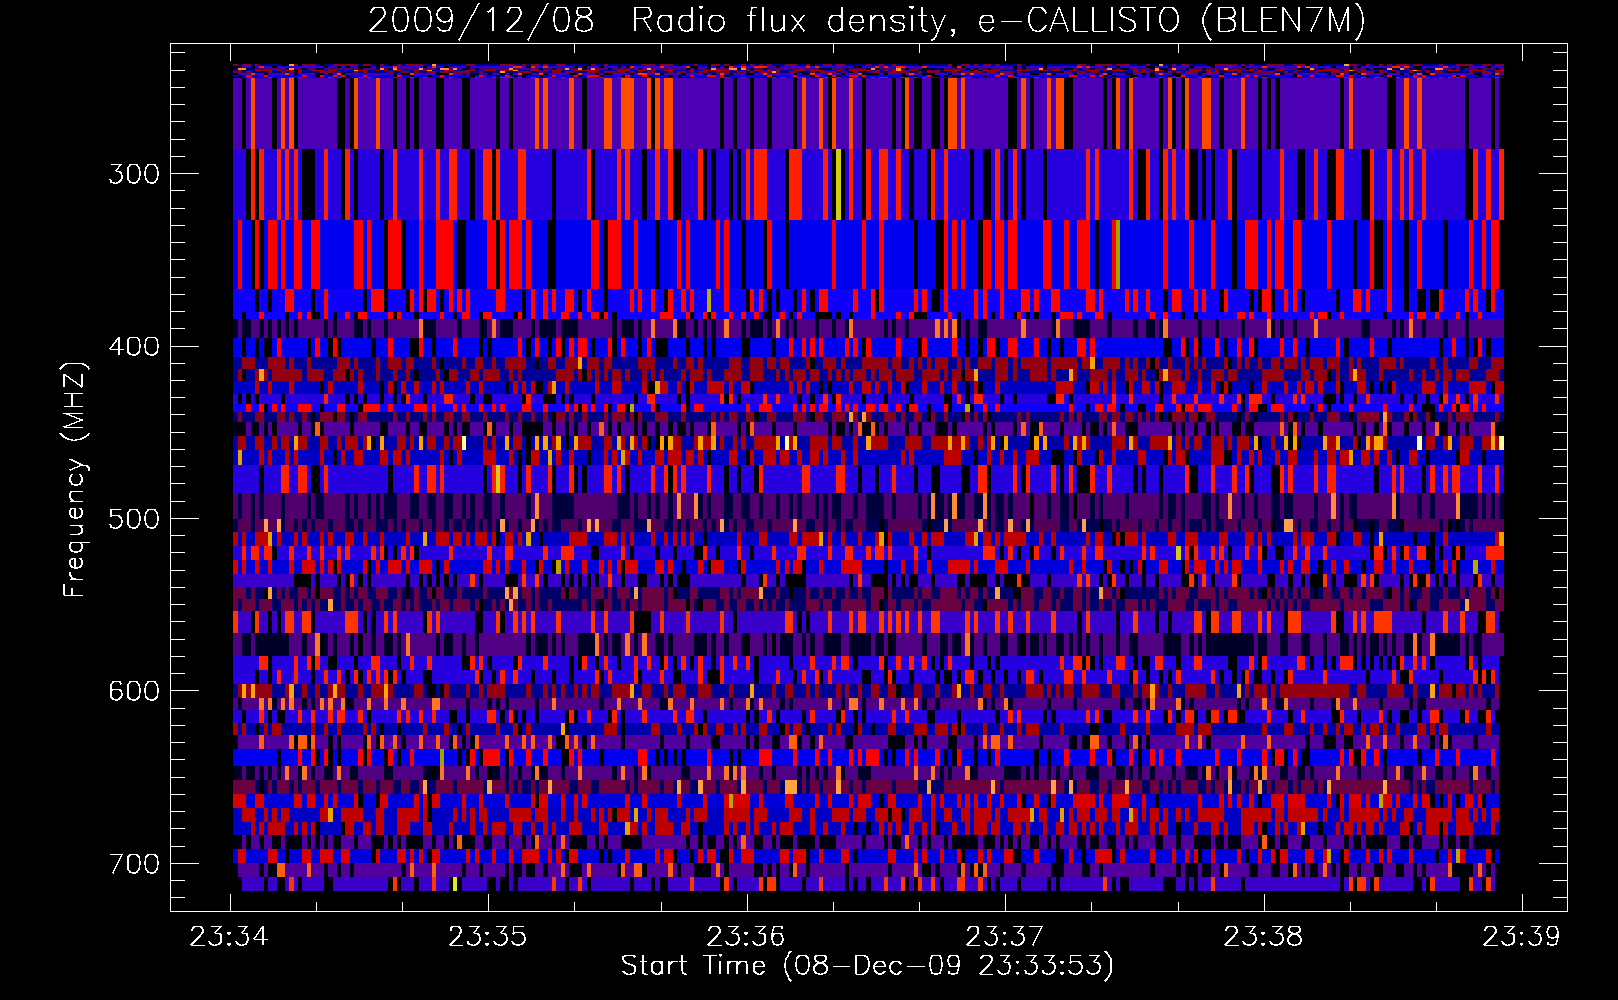Screen dimensions: 1618x1000
Task: Click the 23:37 time tick label
Action: tap(1005, 936)
